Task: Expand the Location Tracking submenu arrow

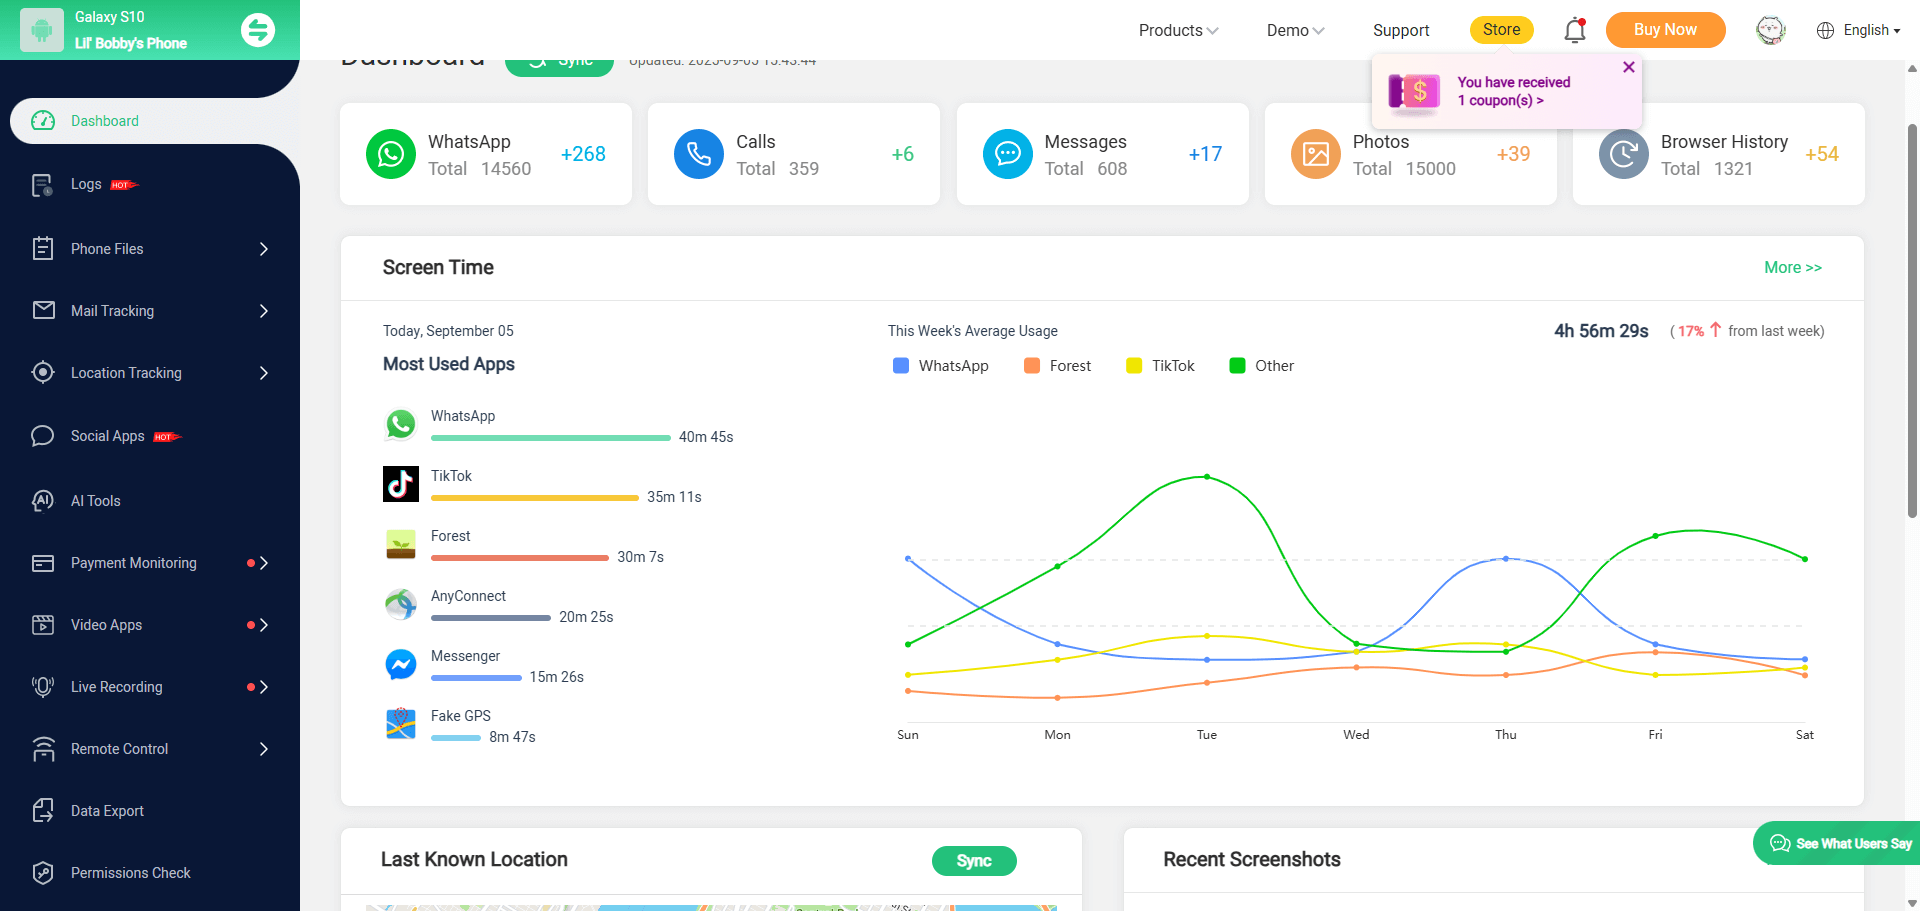Action: point(264,373)
